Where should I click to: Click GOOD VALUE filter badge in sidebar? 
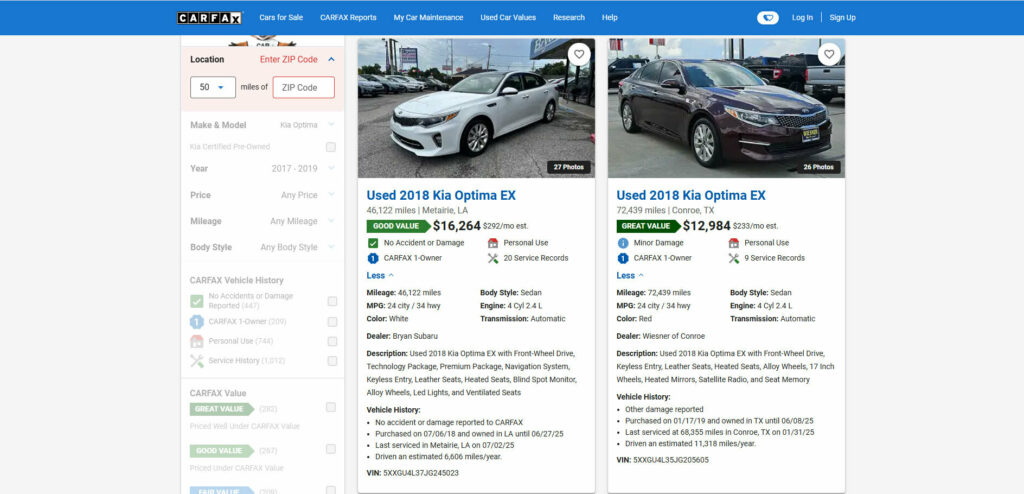(222, 451)
